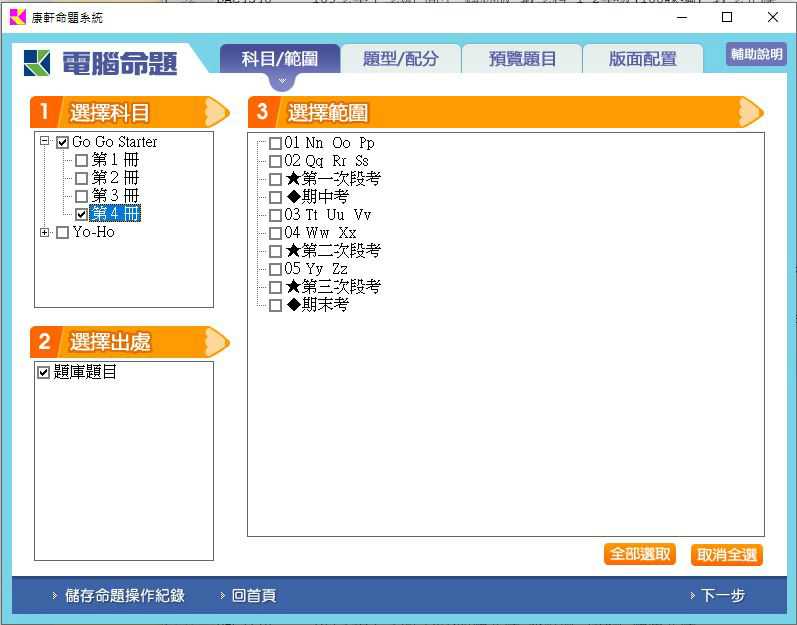Screen dimensions: 797x625
Task: Maximize the 康軒命題系統 window
Action: coord(727,17)
